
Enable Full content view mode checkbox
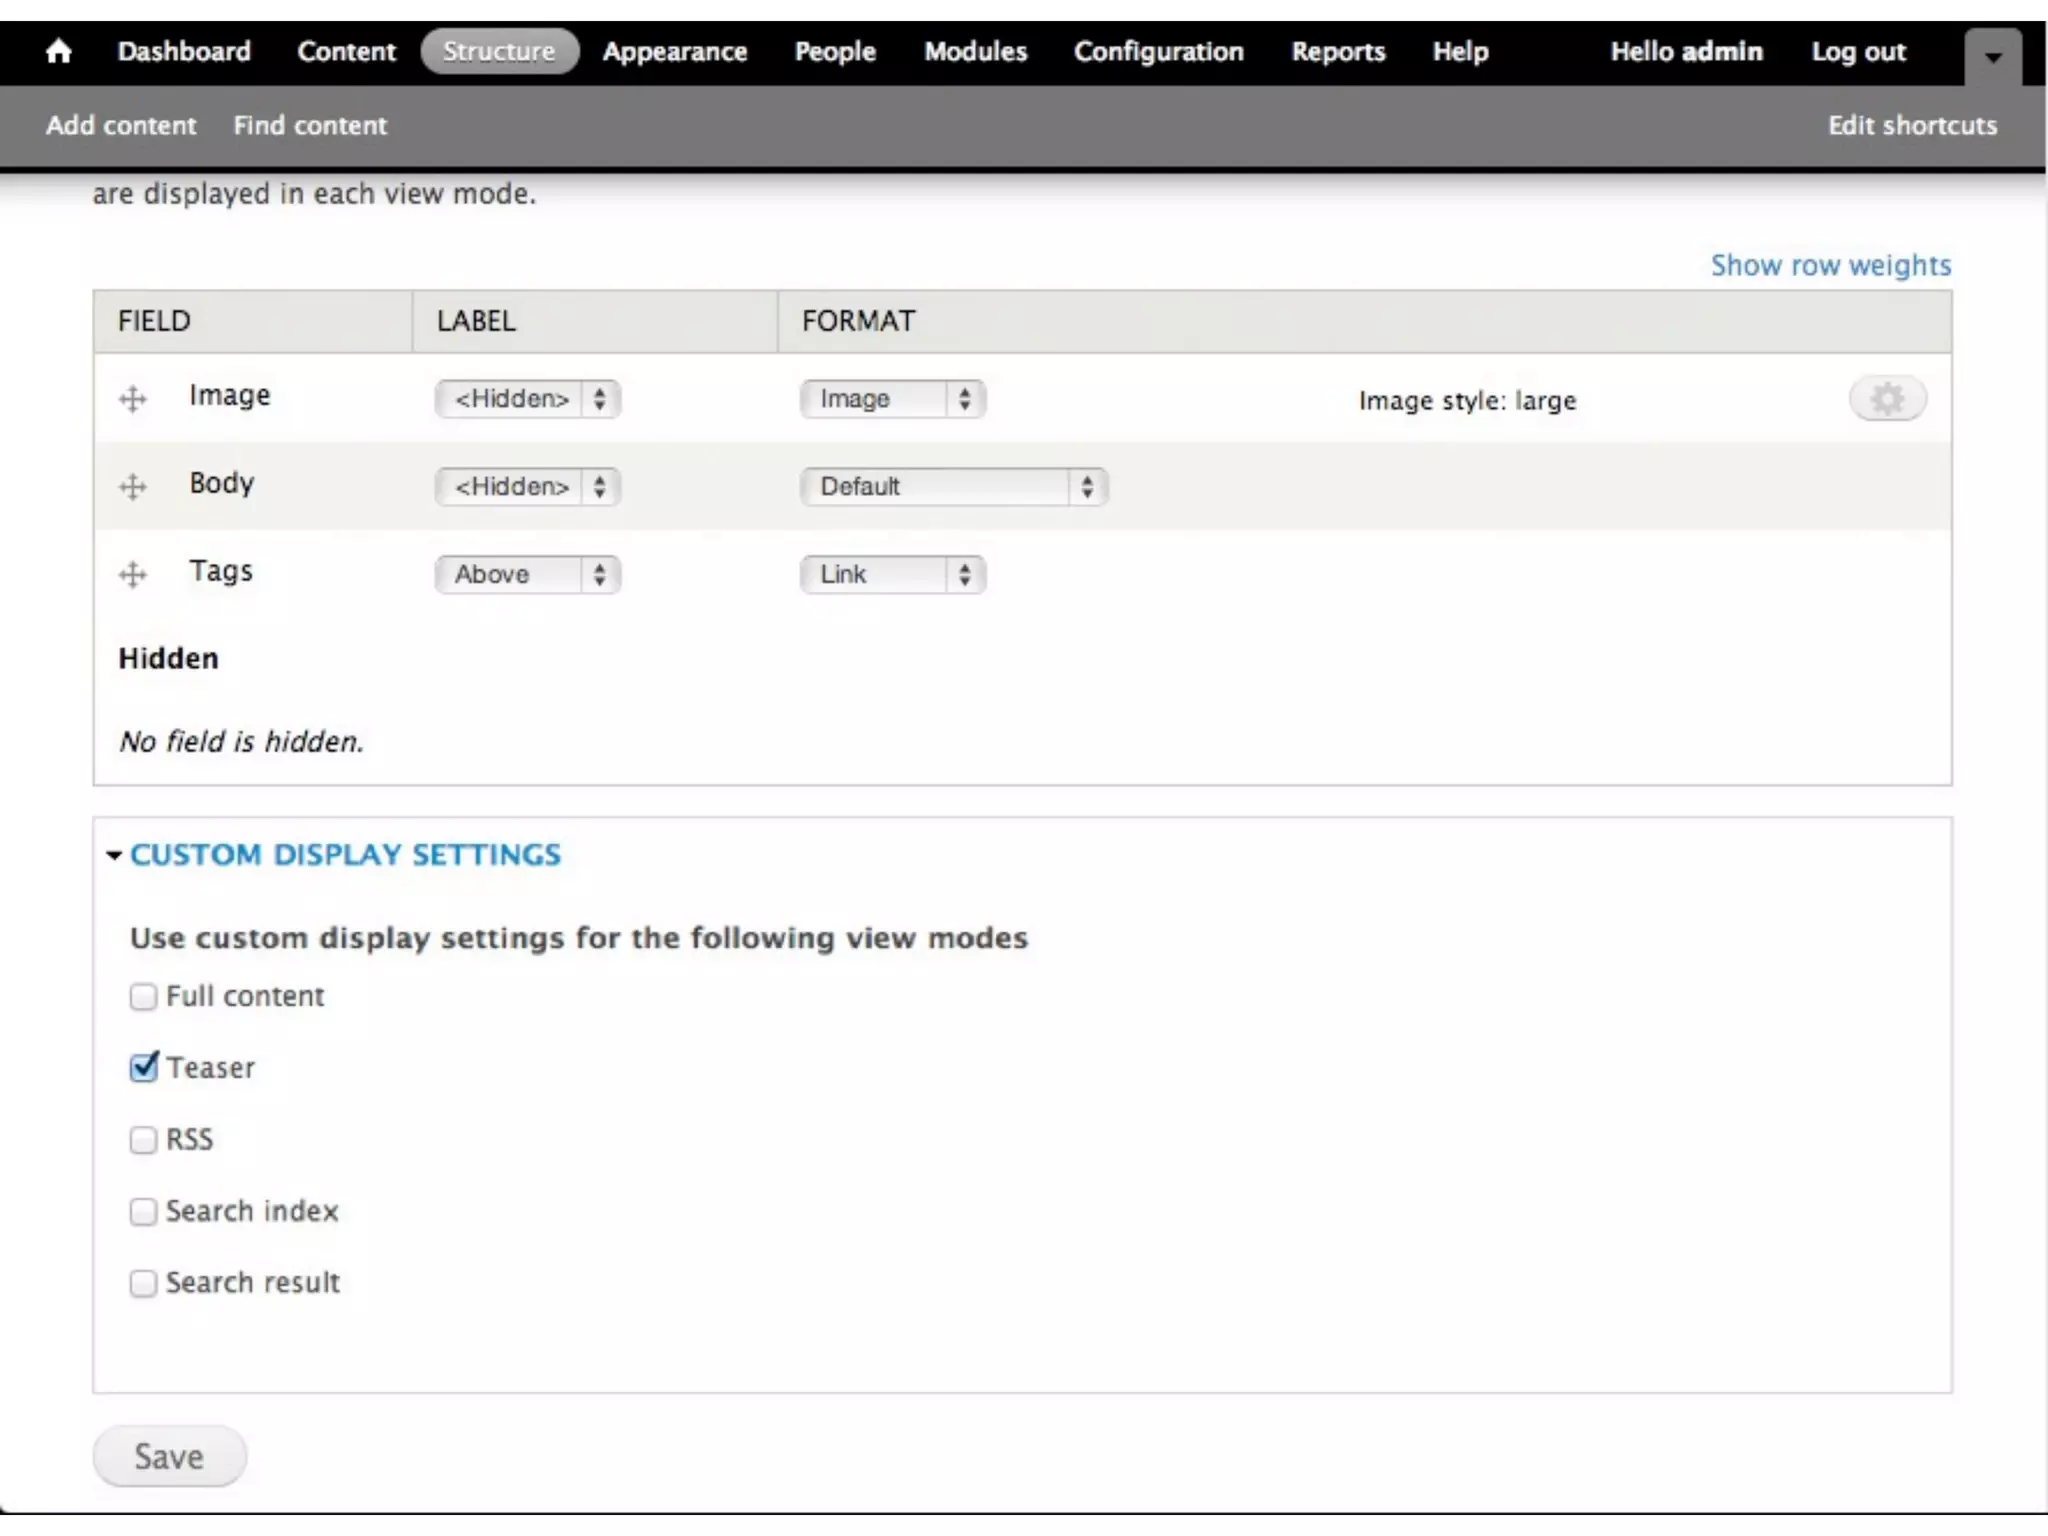(x=144, y=997)
